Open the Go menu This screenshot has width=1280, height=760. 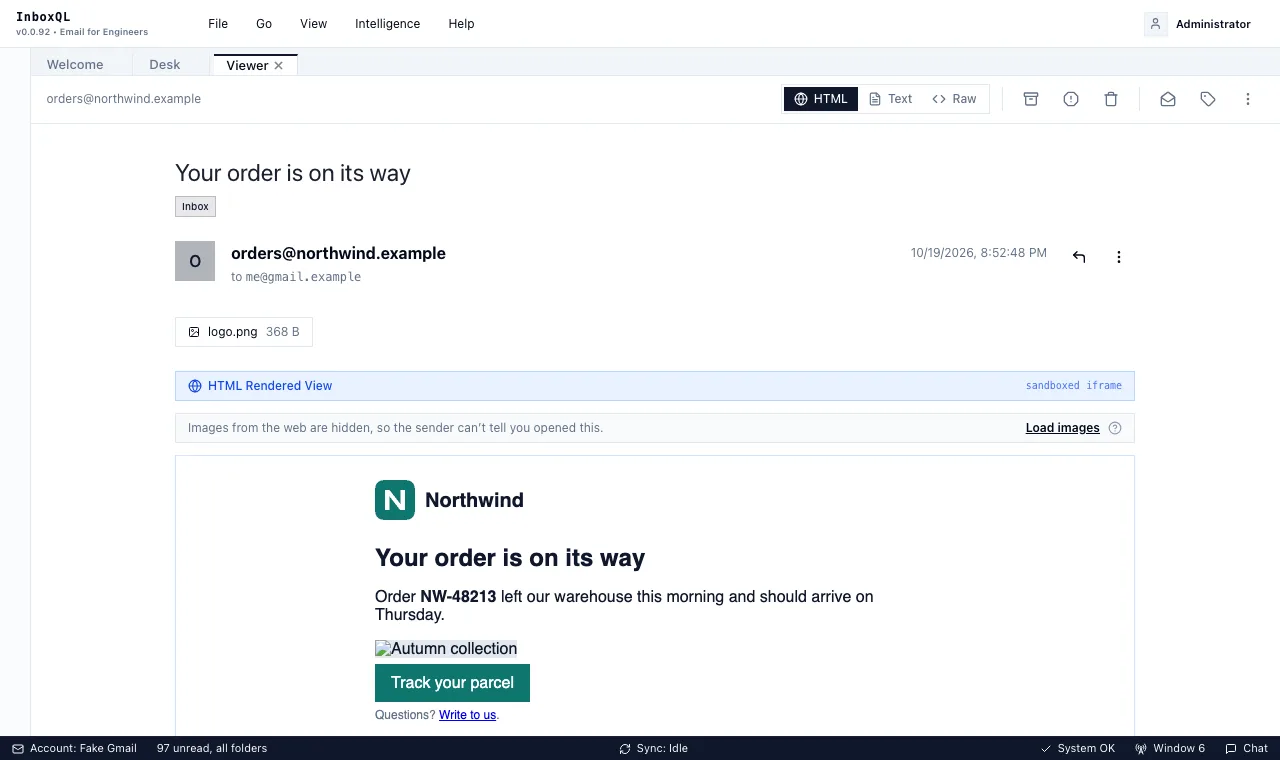264,24
